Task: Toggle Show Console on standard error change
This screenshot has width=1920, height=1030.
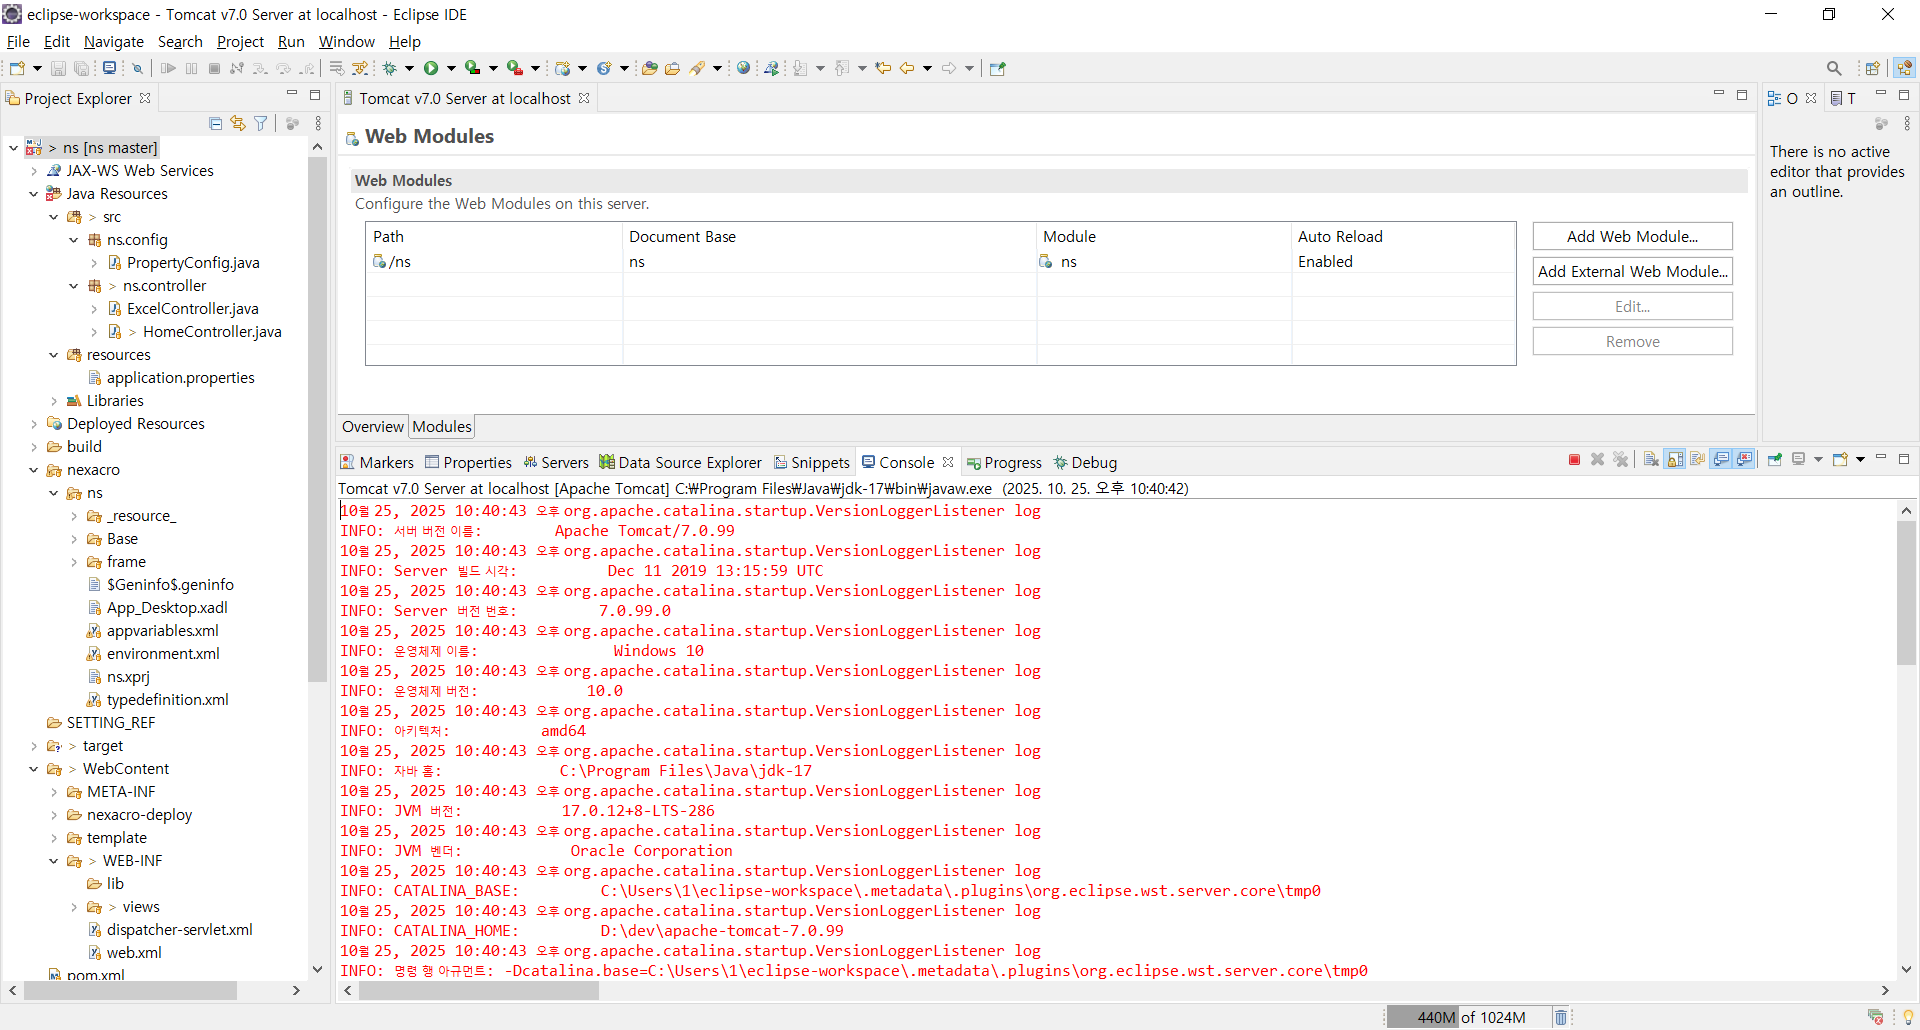Action: [x=1744, y=460]
